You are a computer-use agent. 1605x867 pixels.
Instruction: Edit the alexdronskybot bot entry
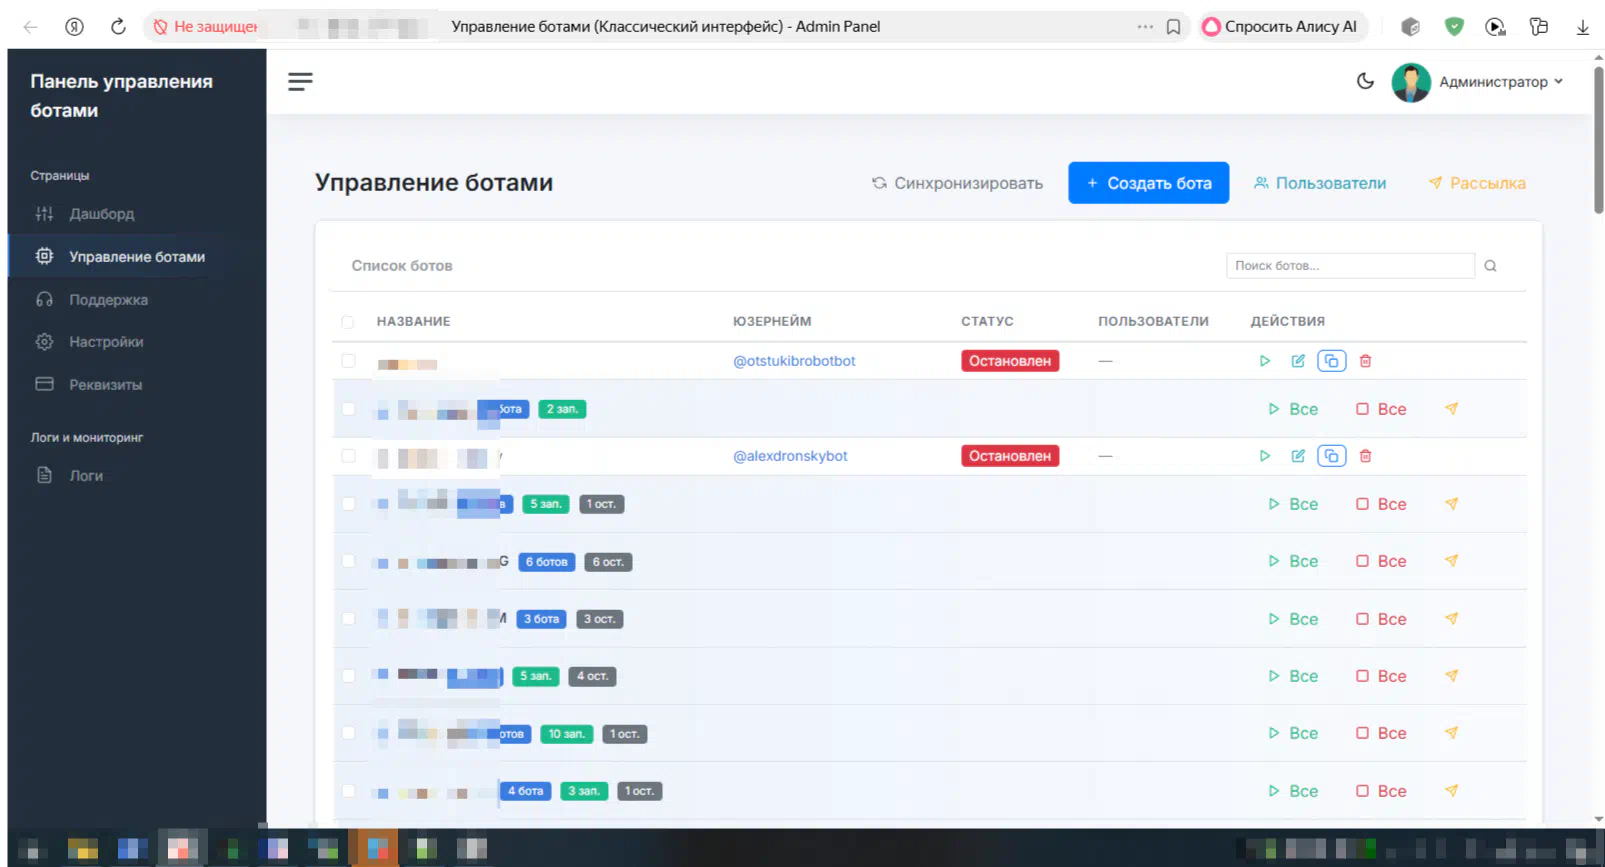(x=1298, y=456)
